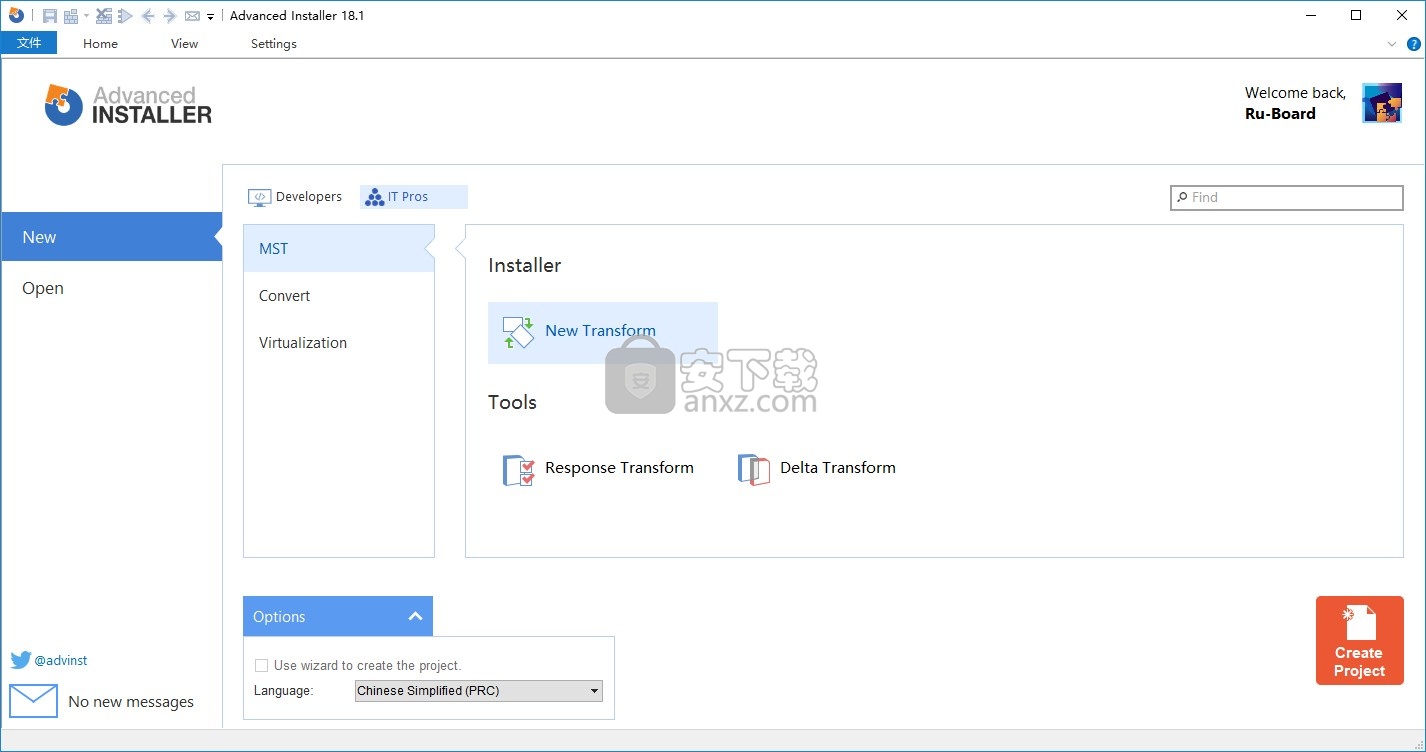Click the envelope icon in title bar
The image size is (1426, 752).
tap(192, 16)
